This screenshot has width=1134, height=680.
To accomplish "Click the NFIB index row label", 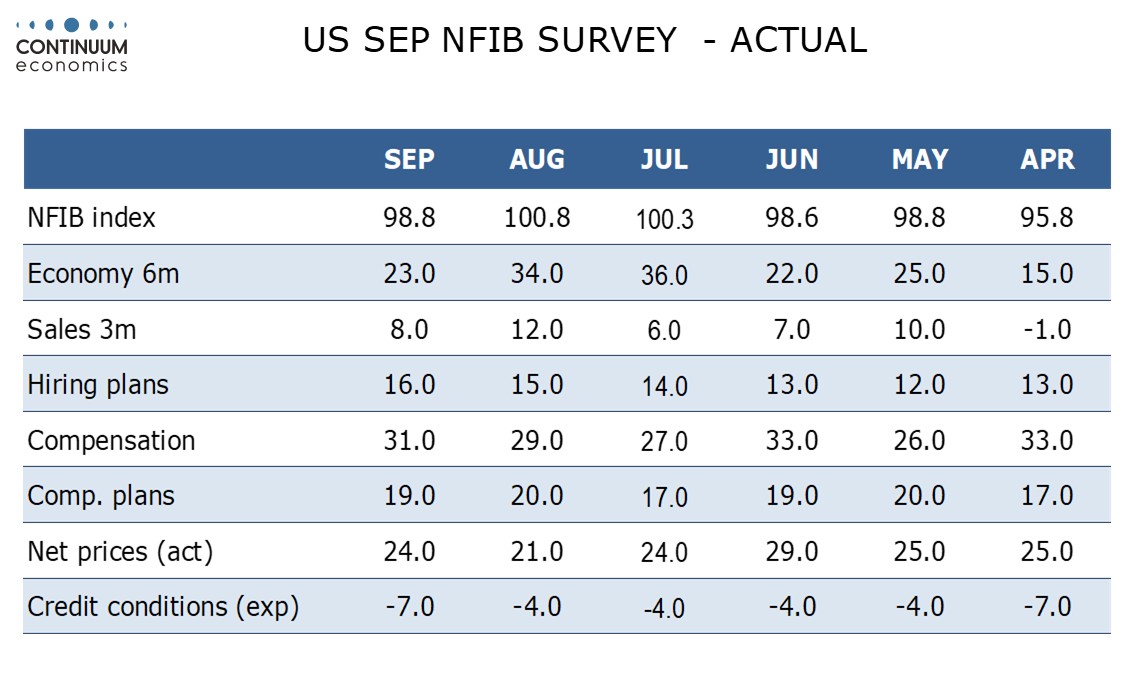I will click(92, 217).
